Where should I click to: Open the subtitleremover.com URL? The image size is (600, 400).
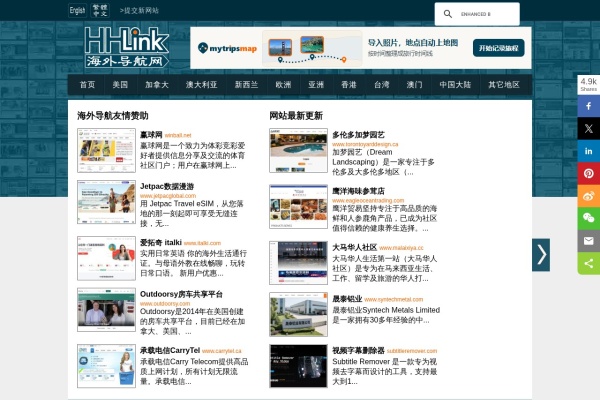click(412, 351)
